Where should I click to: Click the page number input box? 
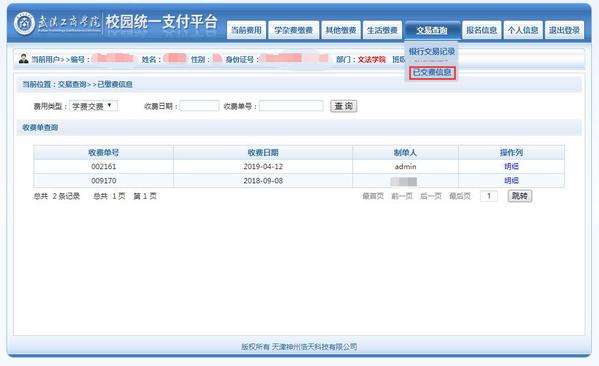[x=489, y=196]
